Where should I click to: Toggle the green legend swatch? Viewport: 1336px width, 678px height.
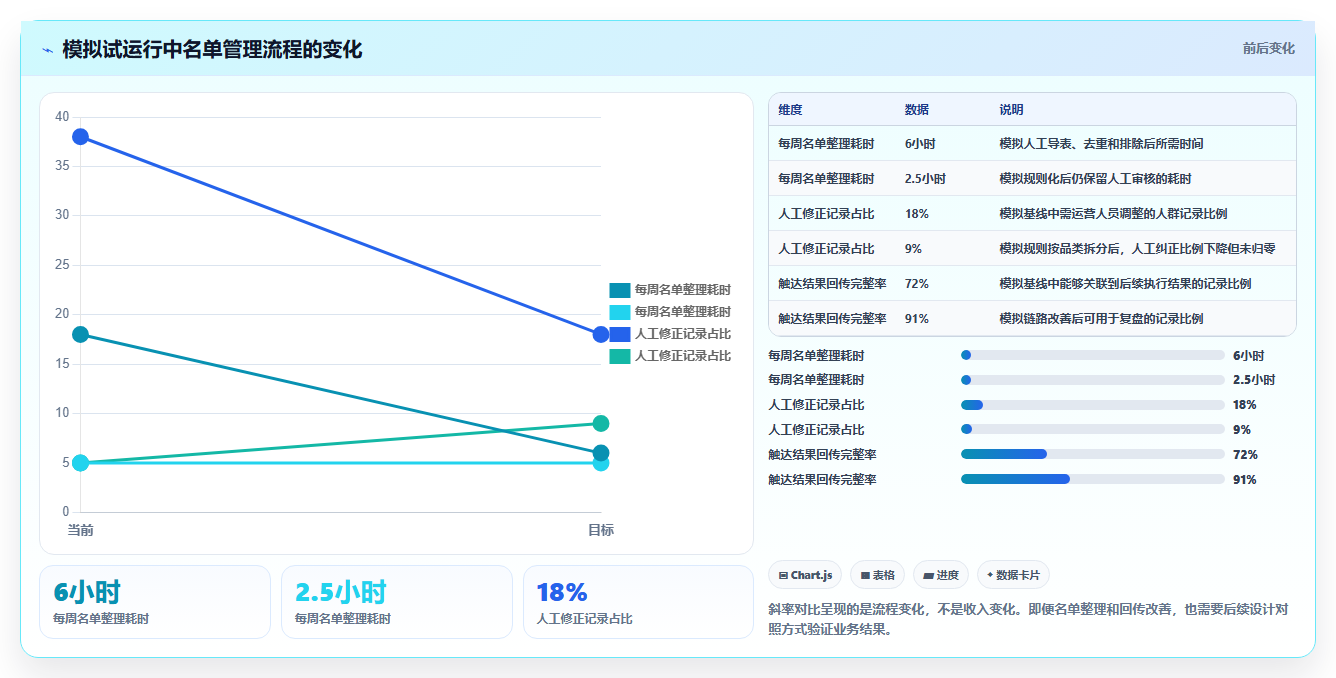(x=620, y=356)
